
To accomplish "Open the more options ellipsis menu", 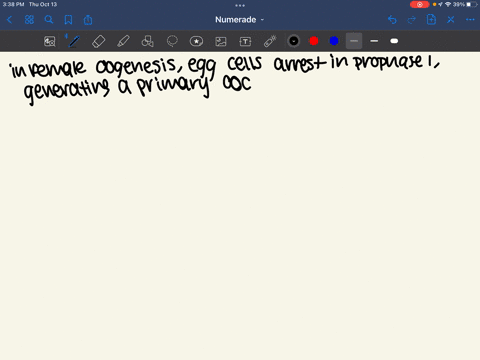I will [470, 20].
